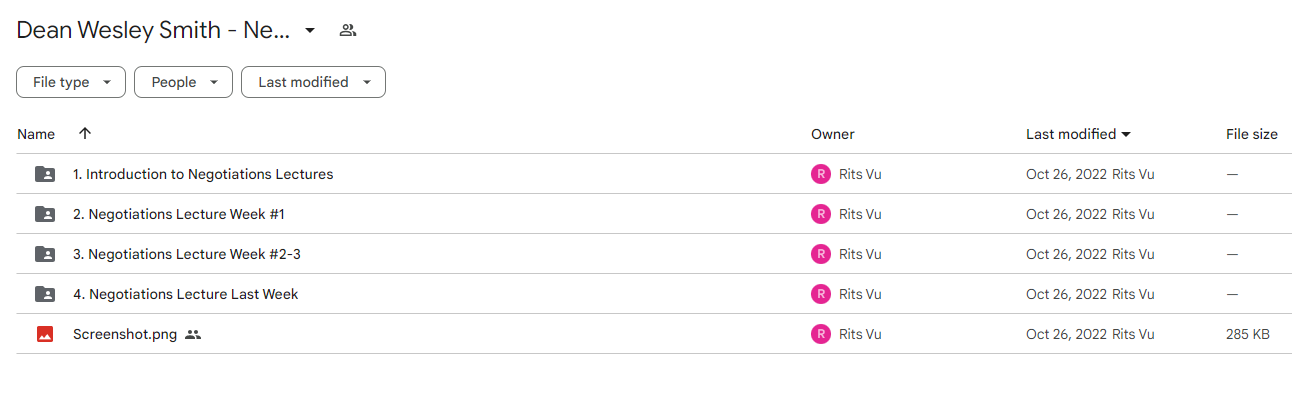Select the Screenshot.png file name

[125, 334]
